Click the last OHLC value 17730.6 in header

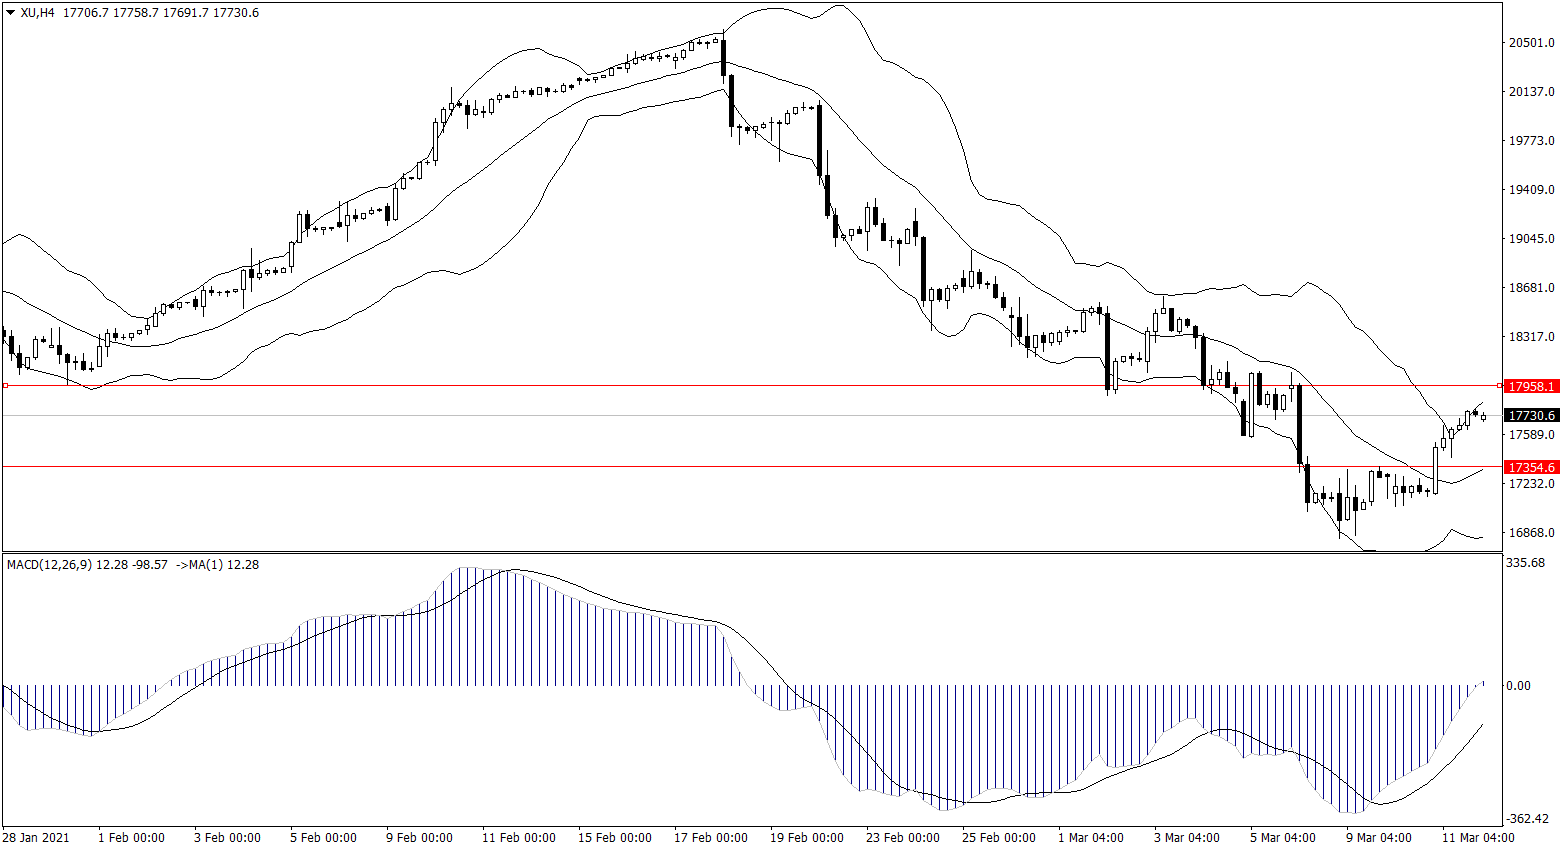(236, 13)
